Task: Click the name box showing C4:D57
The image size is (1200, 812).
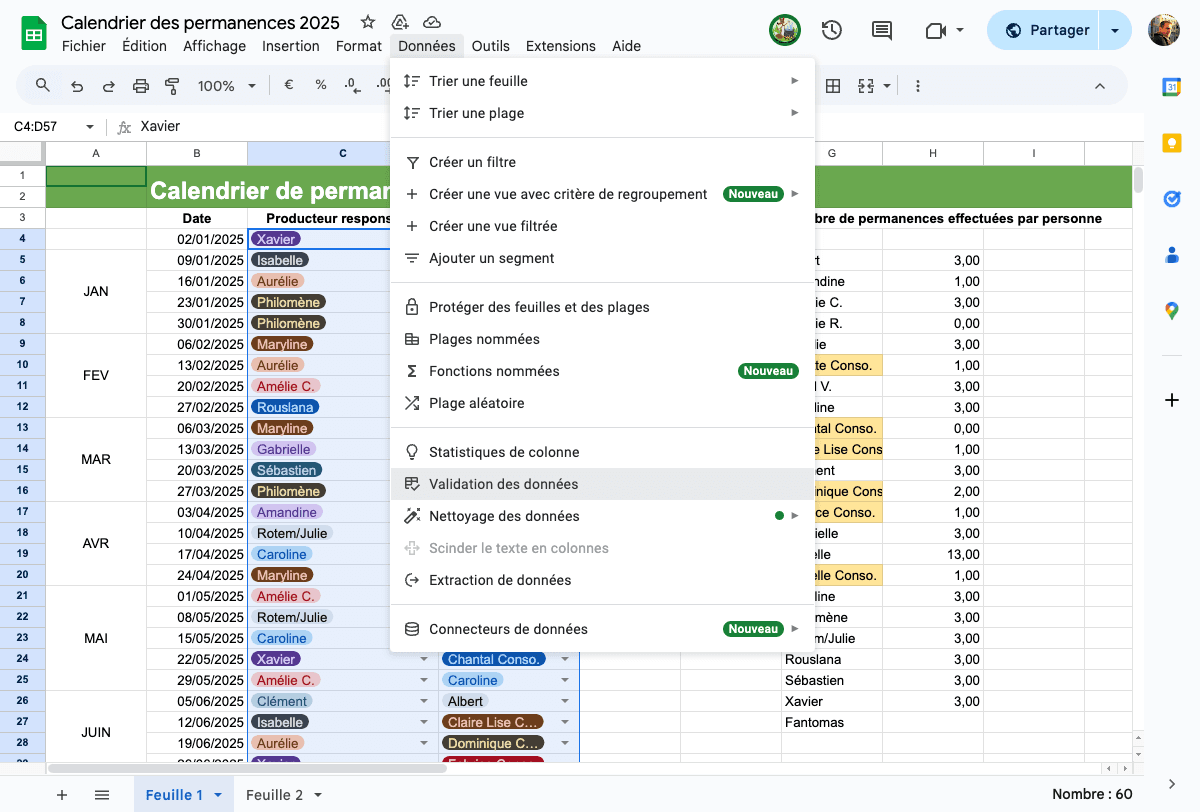Action: (52, 127)
